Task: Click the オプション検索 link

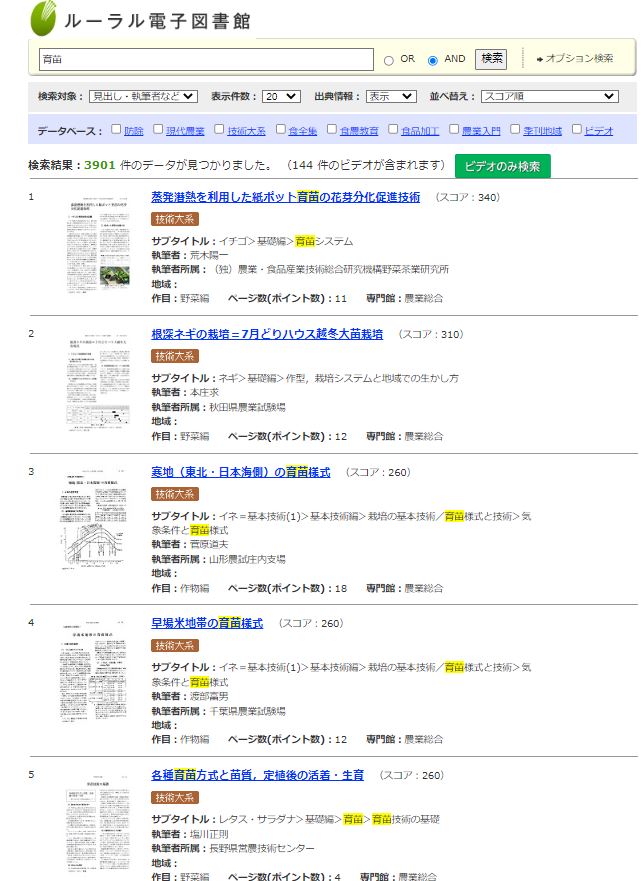Action: [578, 59]
